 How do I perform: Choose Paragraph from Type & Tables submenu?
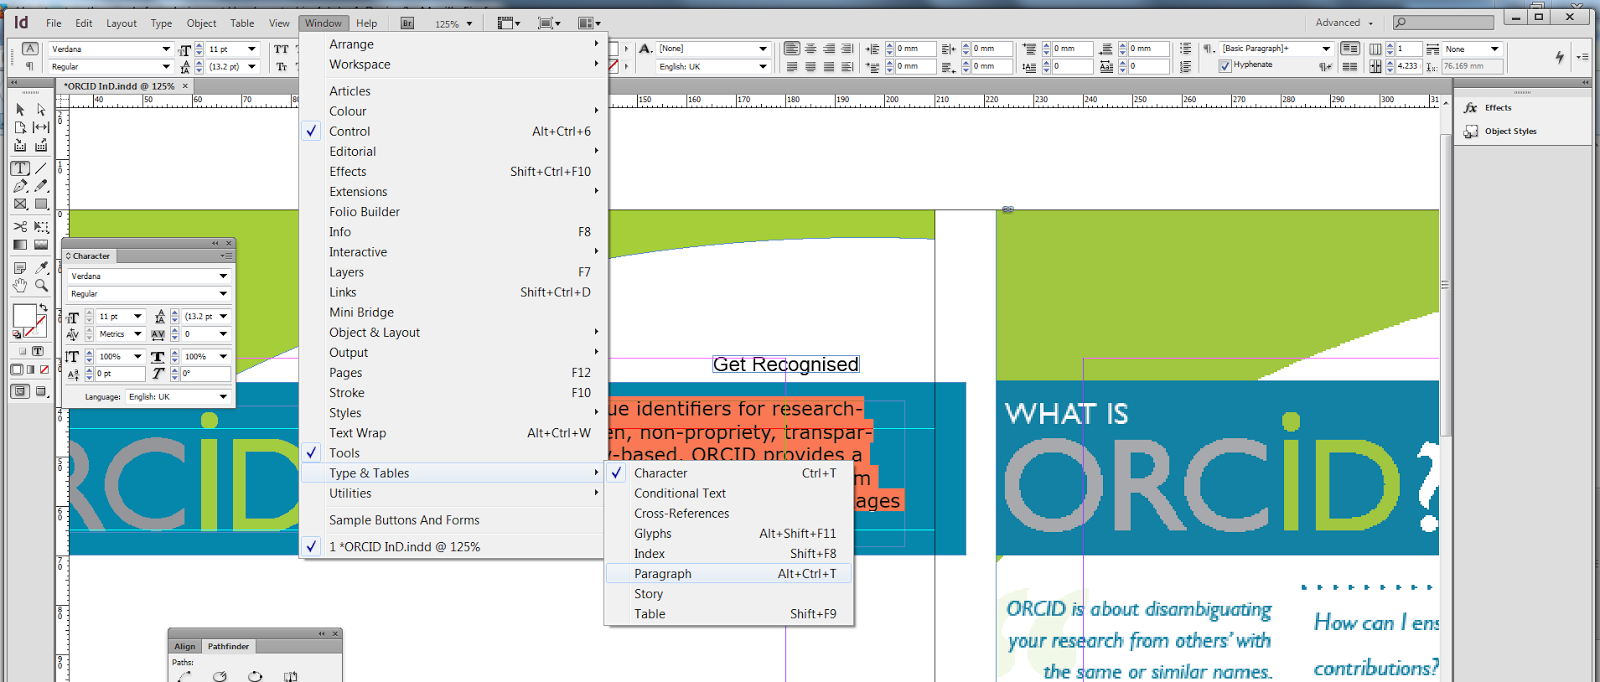coord(729,574)
